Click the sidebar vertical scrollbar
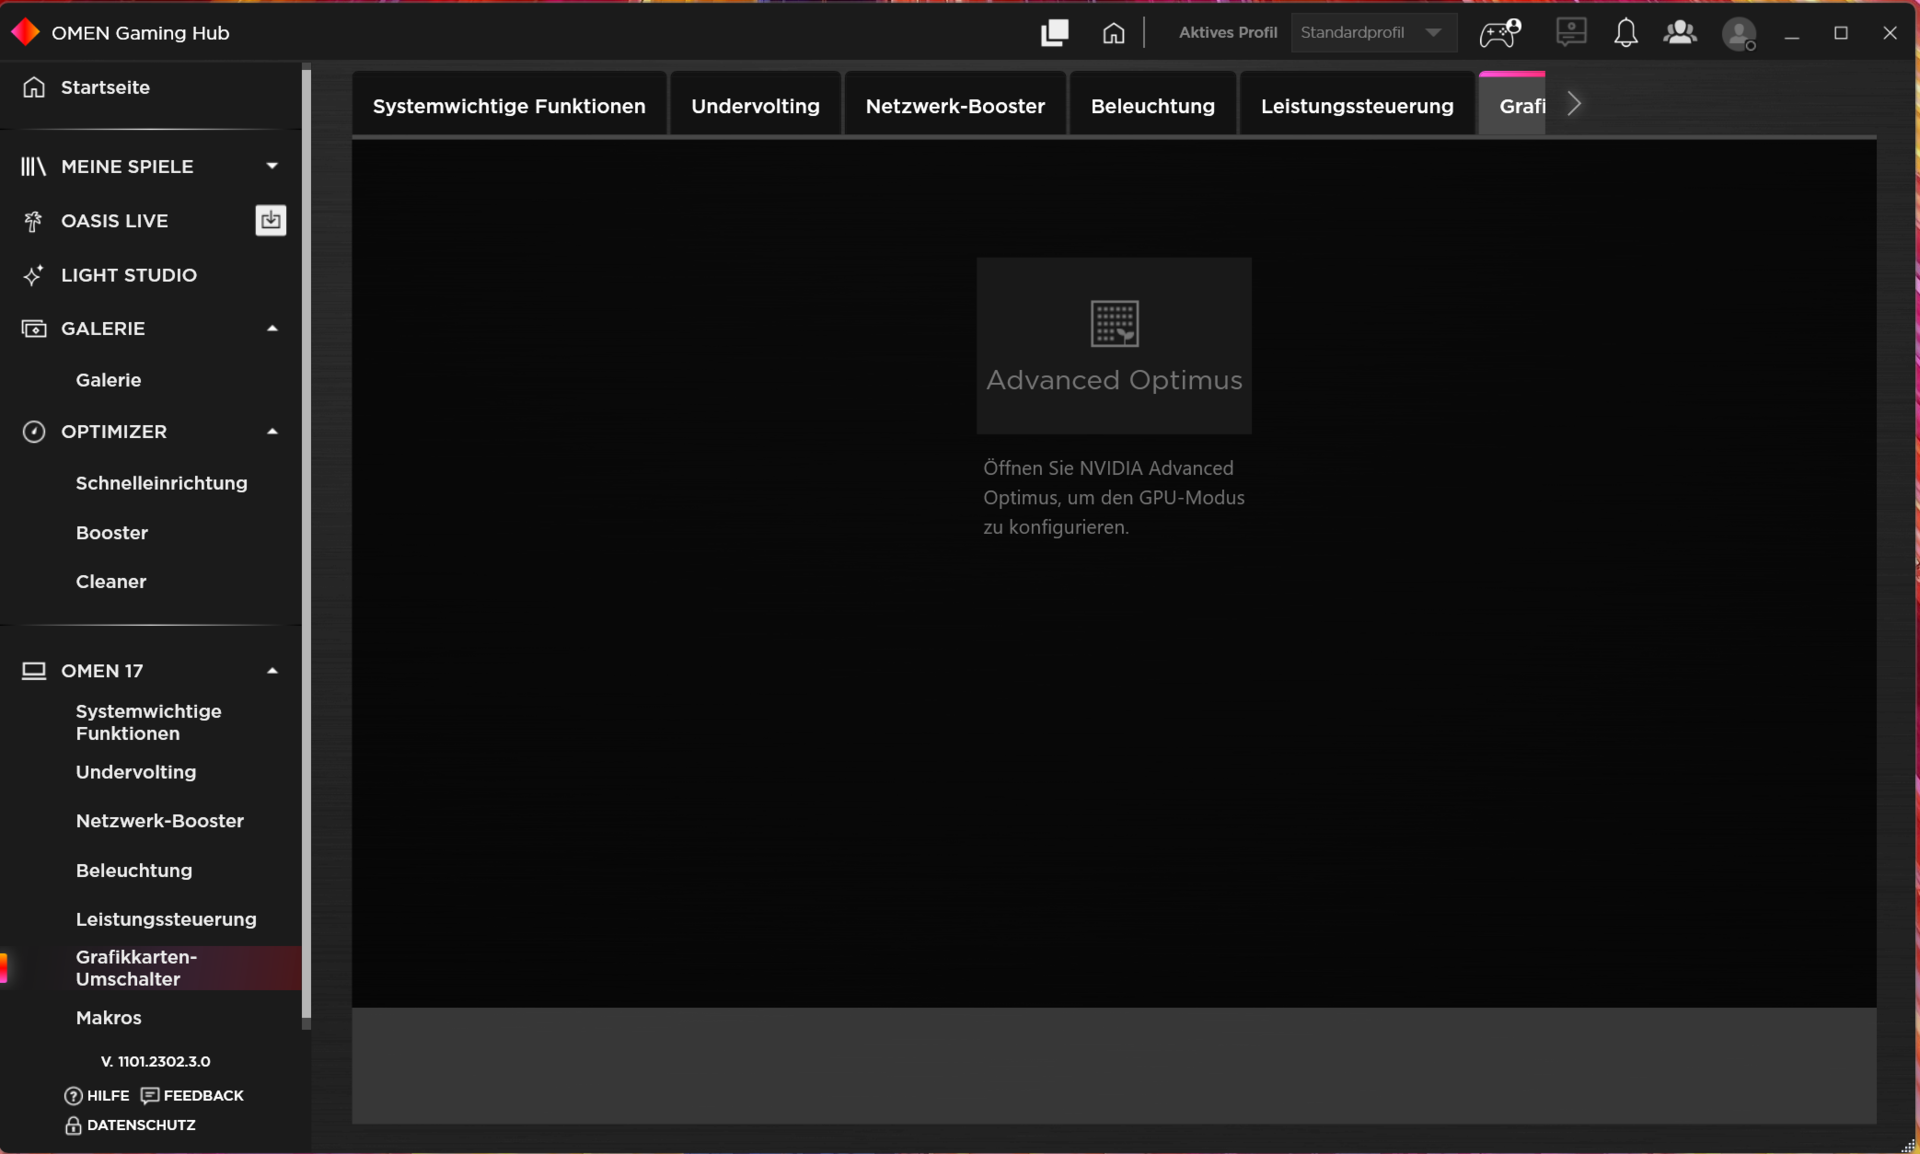The height and width of the screenshot is (1154, 1920). [306, 545]
